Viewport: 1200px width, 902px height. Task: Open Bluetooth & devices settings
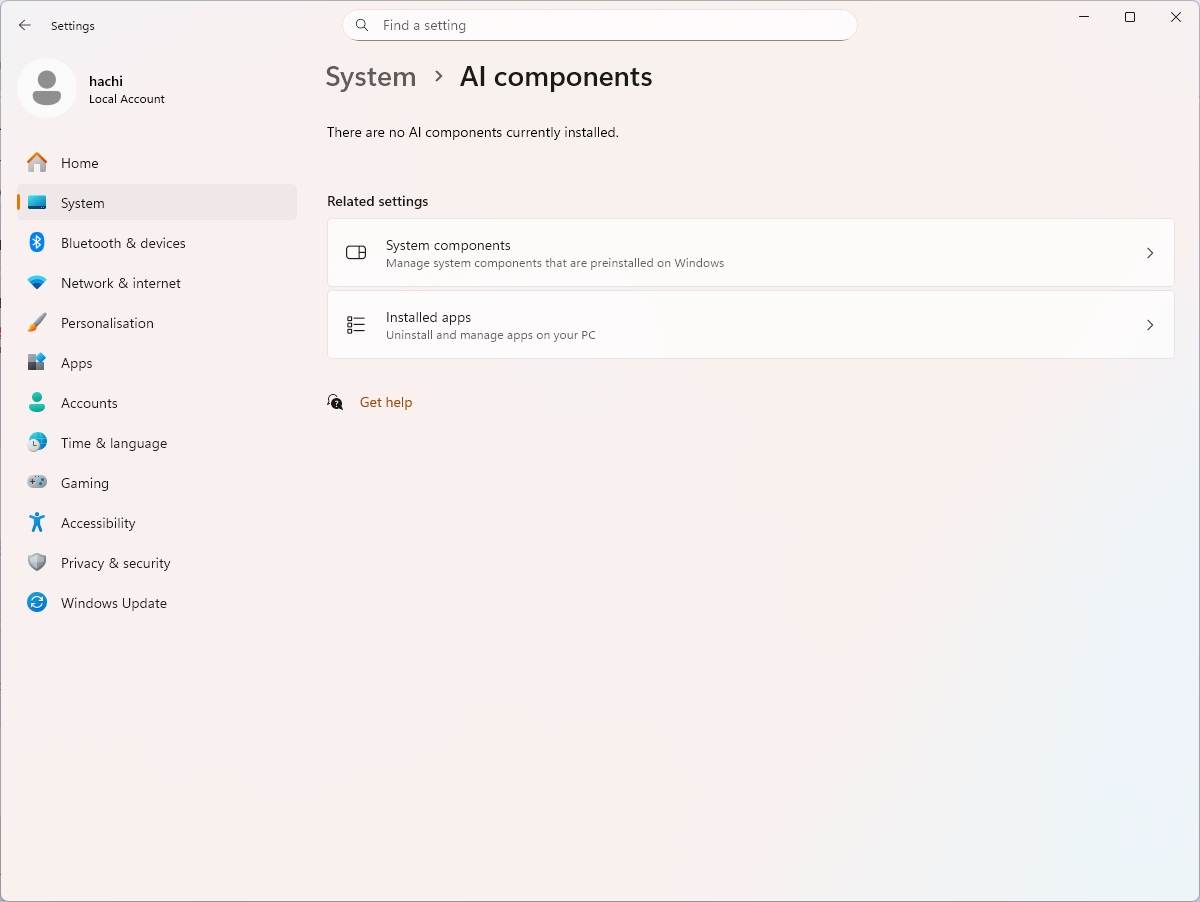[157, 243]
